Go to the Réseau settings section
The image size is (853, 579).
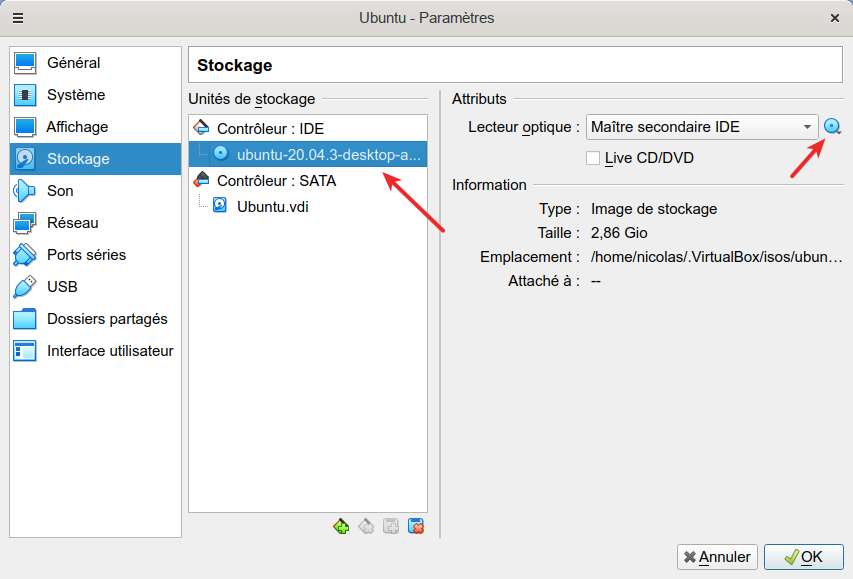[72, 223]
